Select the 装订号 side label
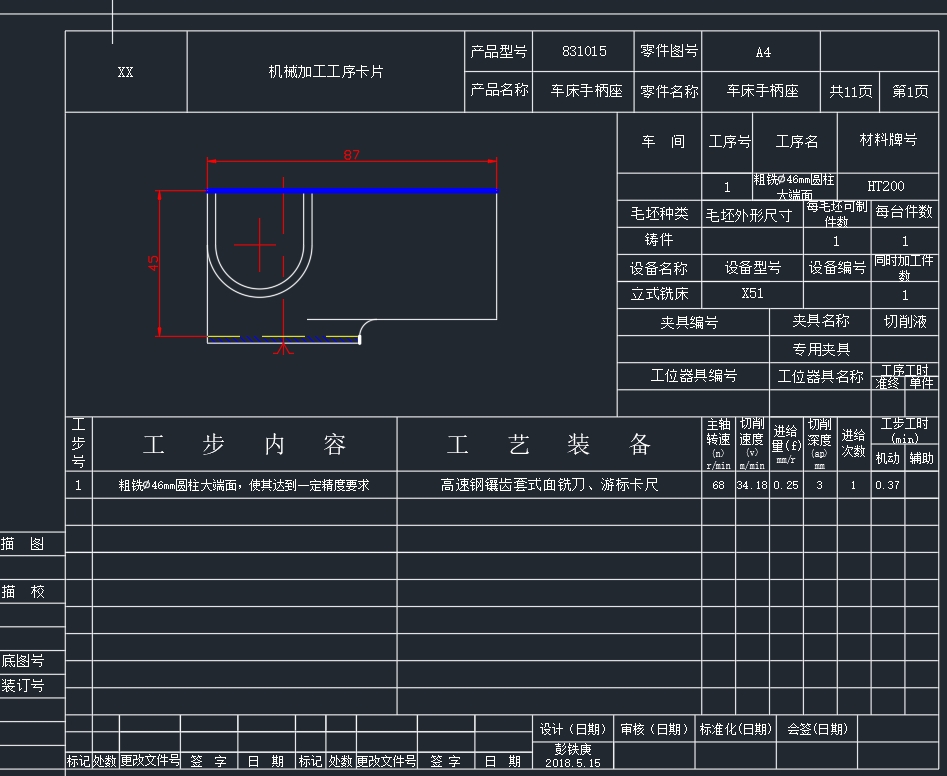 pyautogui.click(x=23, y=685)
